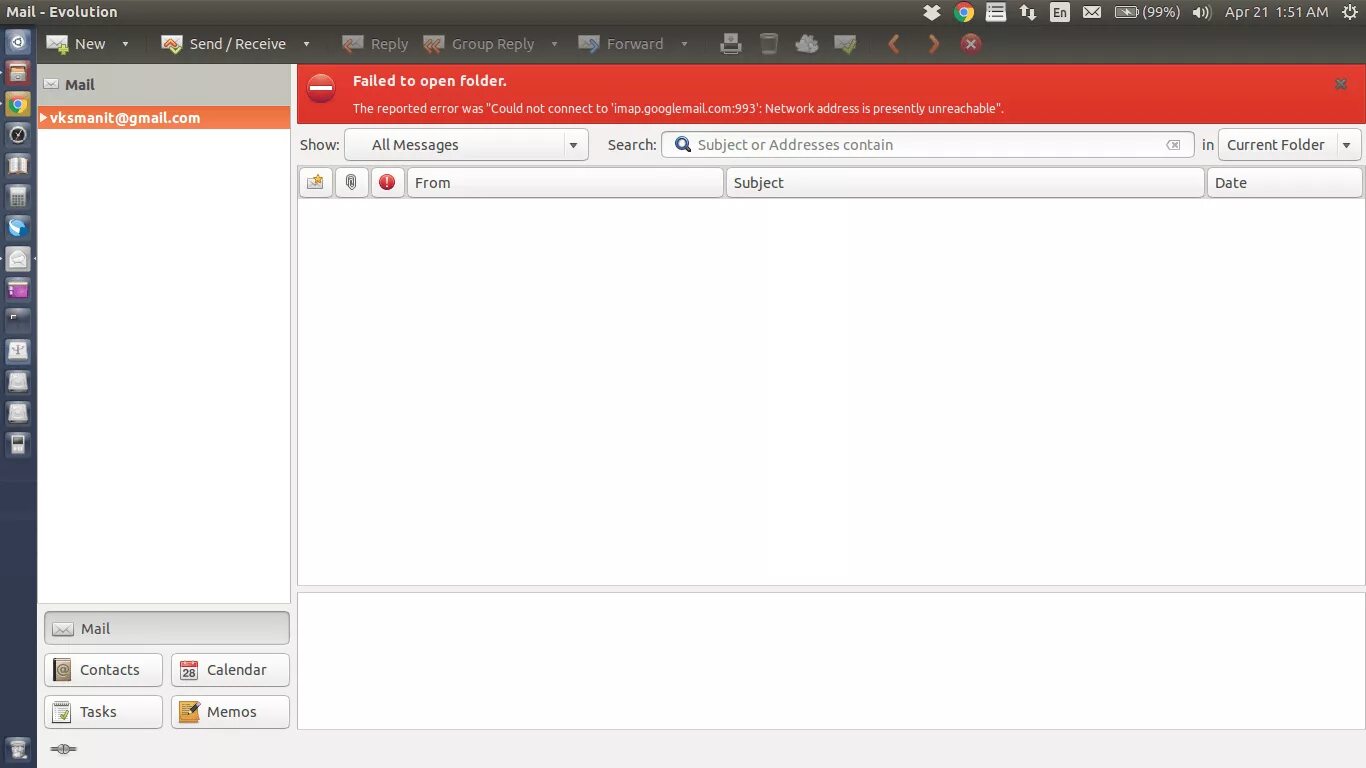
Task: Click the Forward toolbar button
Action: point(621,44)
